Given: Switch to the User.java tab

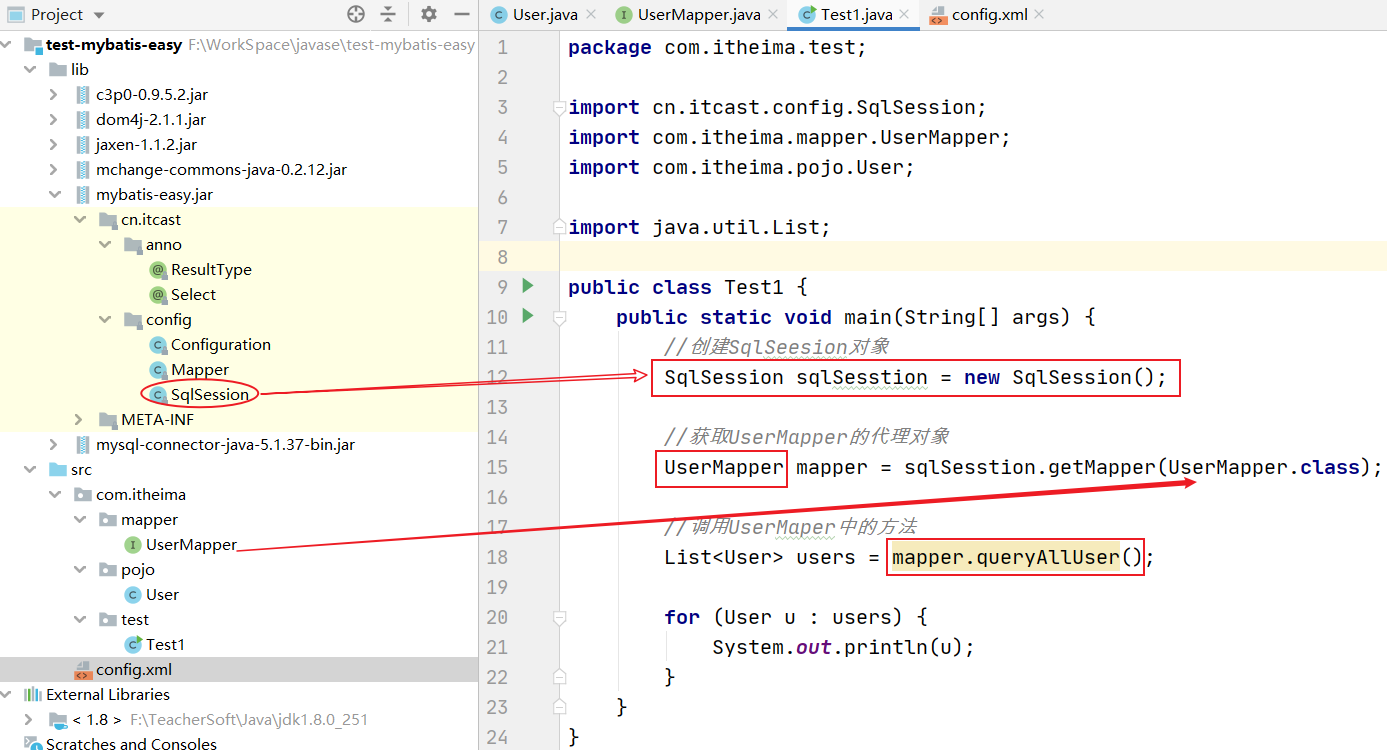Looking at the screenshot, I should click(x=543, y=14).
